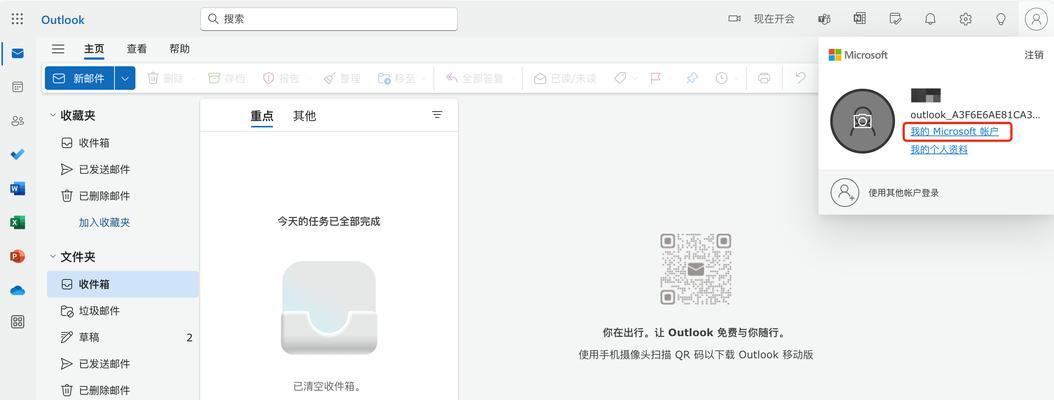This screenshot has width=1054, height=400.
Task: Open OneDrive cloud icon
Action: click(17, 290)
